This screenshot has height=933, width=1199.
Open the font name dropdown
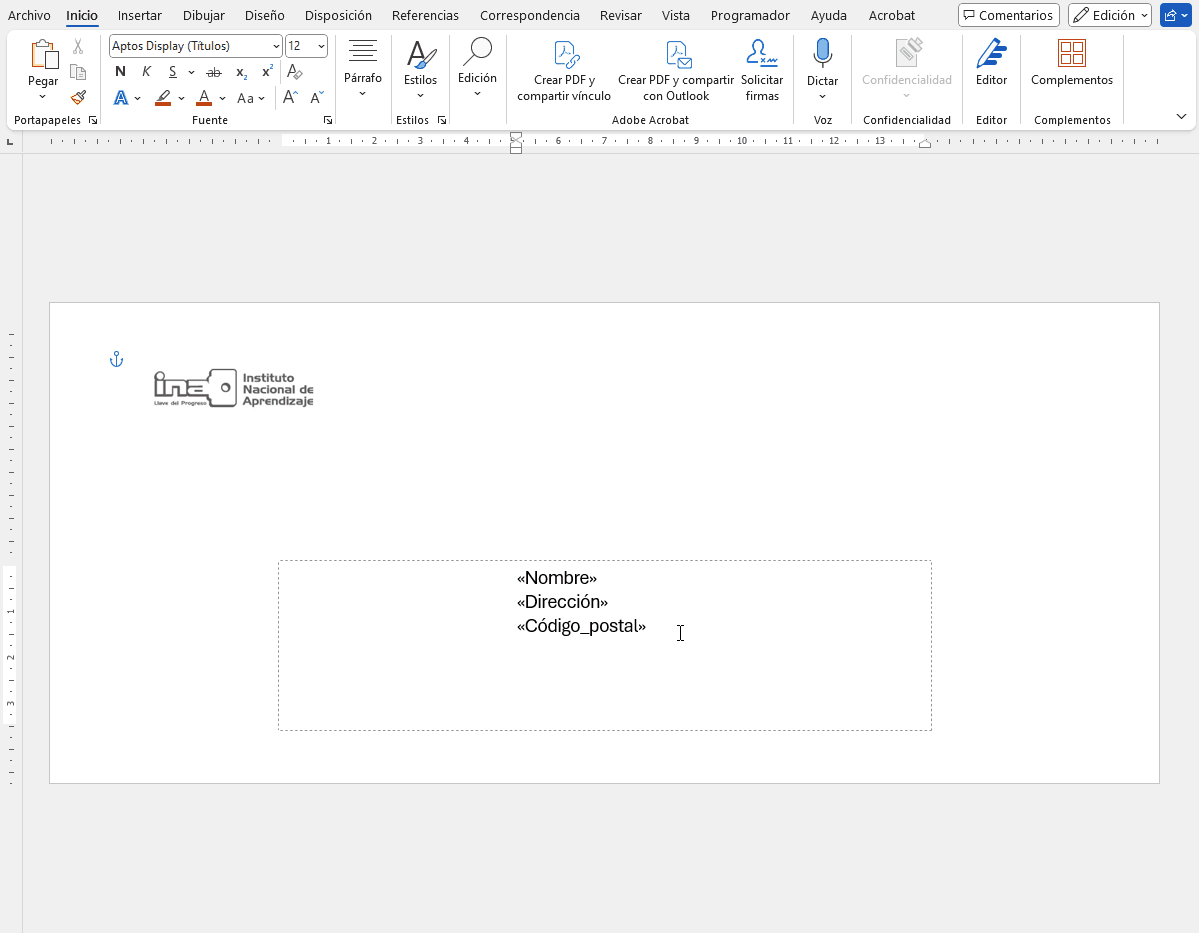[x=276, y=46]
